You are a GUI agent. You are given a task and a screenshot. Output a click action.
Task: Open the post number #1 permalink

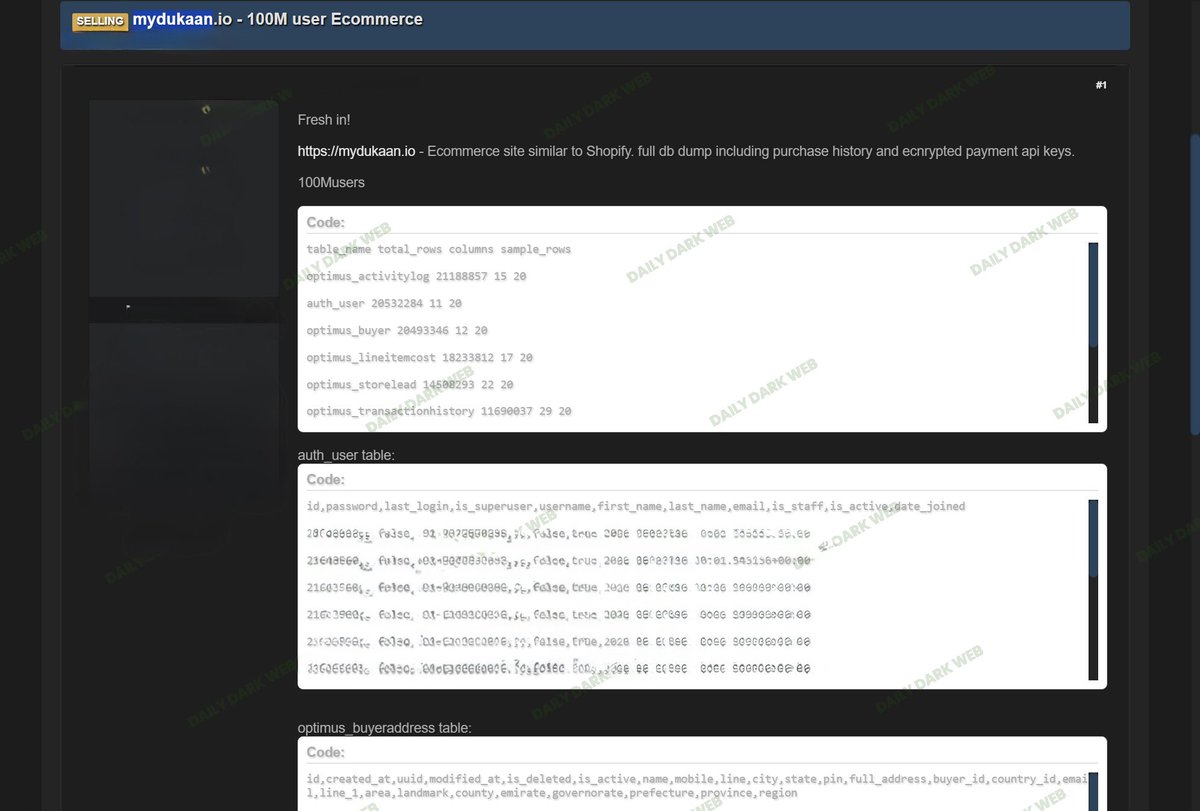pos(1101,86)
